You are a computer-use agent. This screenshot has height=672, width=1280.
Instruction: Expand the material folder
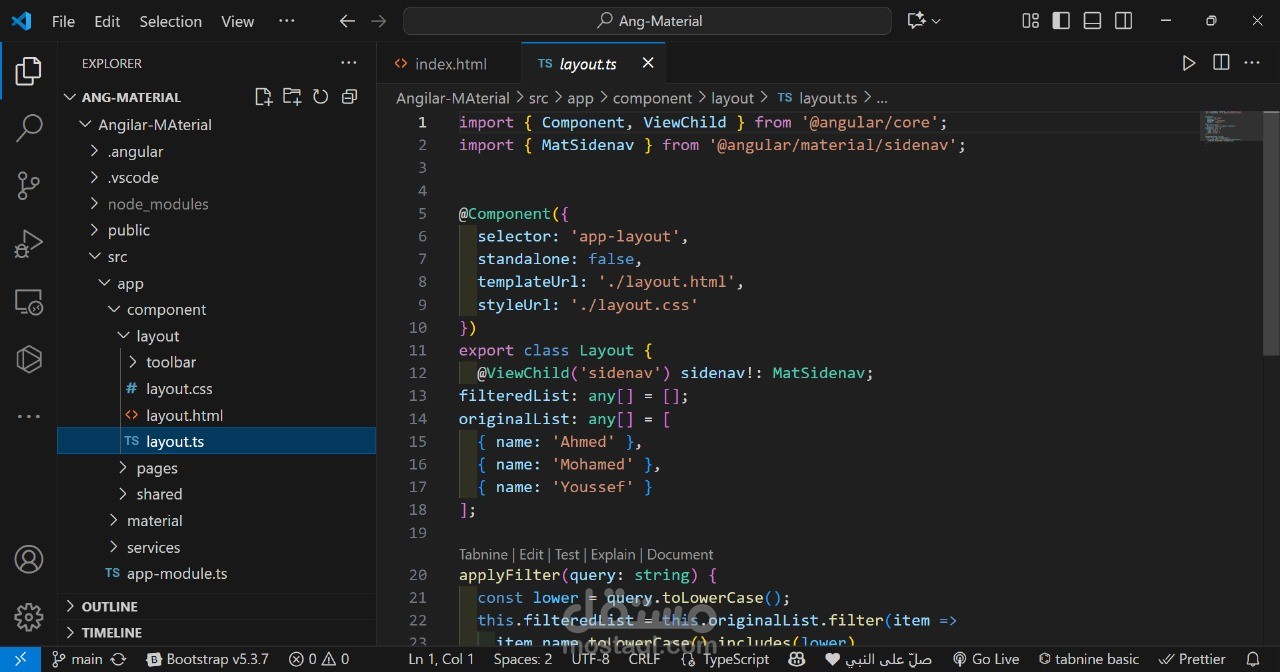click(x=217, y=521)
